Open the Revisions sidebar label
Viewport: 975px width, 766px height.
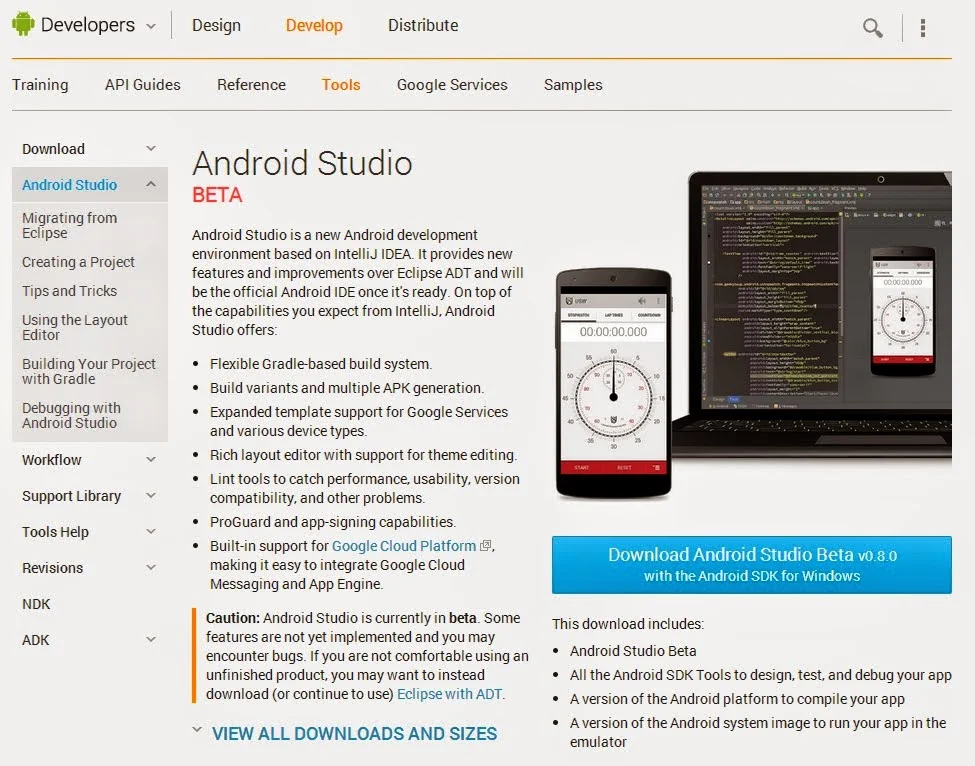coord(52,568)
